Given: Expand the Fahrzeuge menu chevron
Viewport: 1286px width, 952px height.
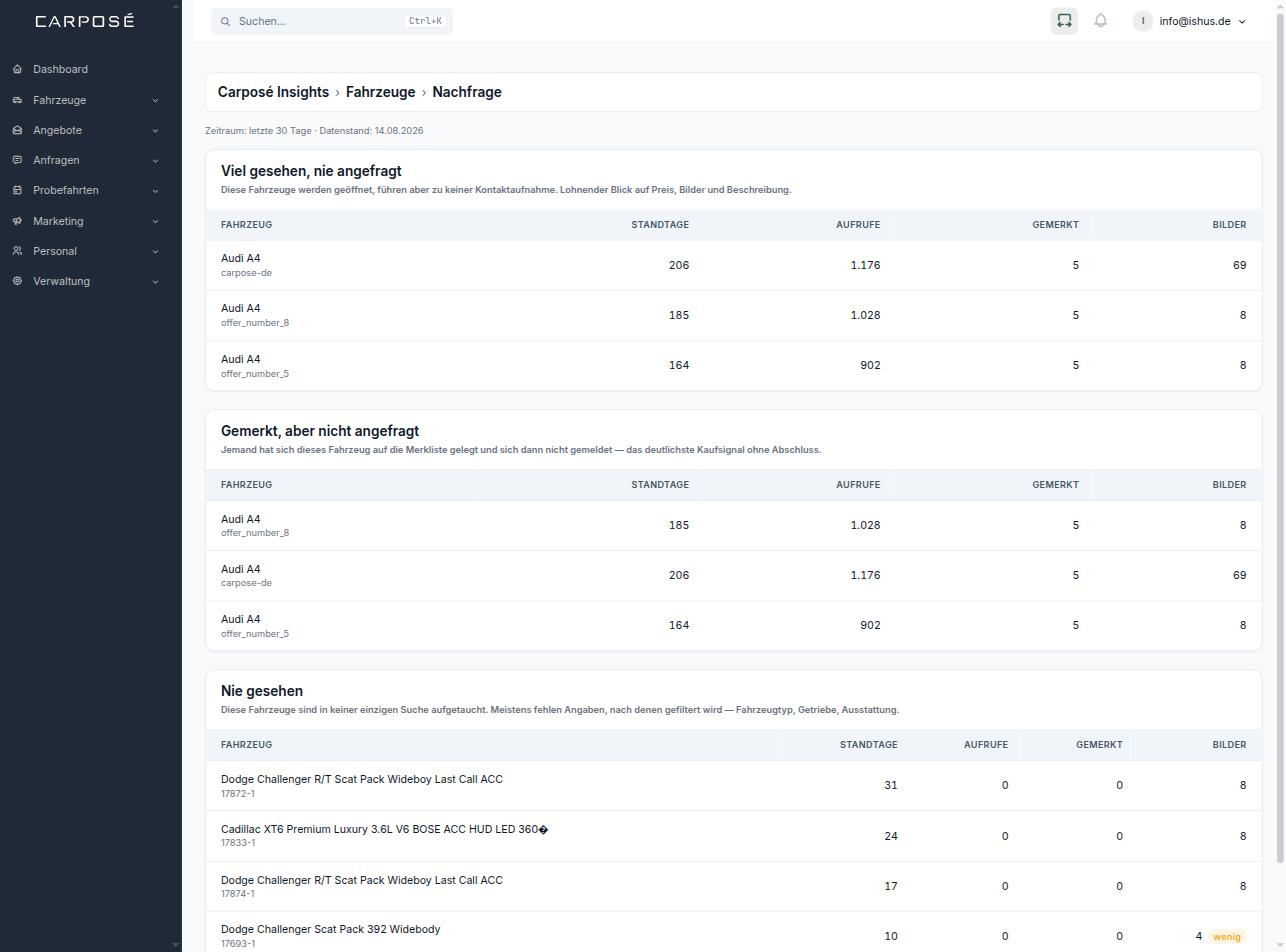Looking at the screenshot, I should pos(155,100).
